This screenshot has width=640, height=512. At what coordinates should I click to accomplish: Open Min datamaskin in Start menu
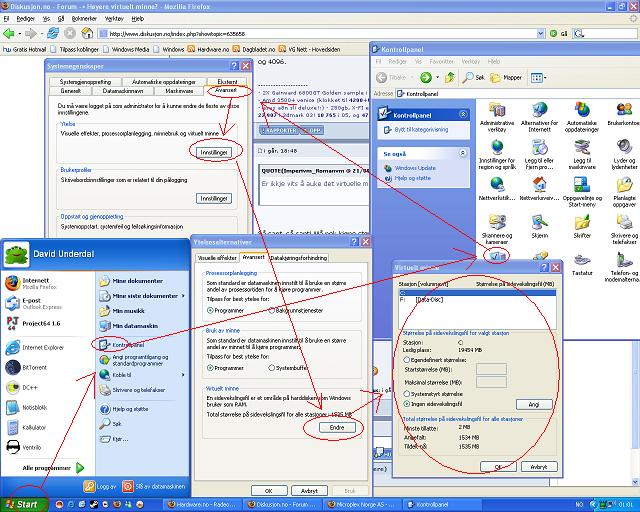click(130, 326)
